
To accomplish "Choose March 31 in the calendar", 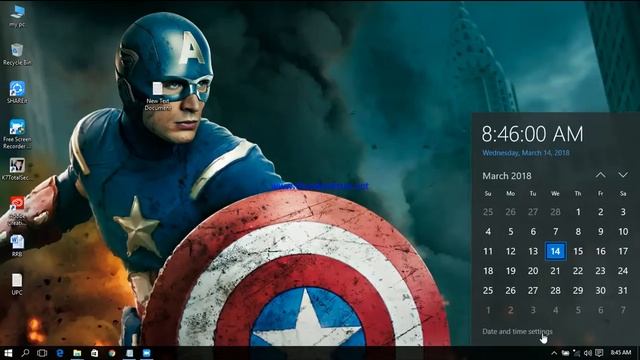I will click(x=623, y=290).
